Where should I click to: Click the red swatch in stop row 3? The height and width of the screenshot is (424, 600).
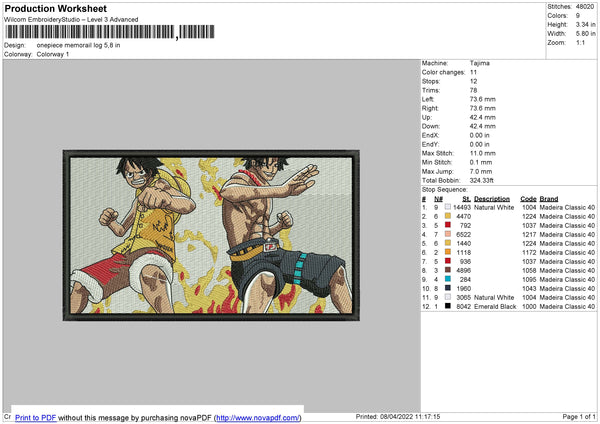click(x=448, y=225)
